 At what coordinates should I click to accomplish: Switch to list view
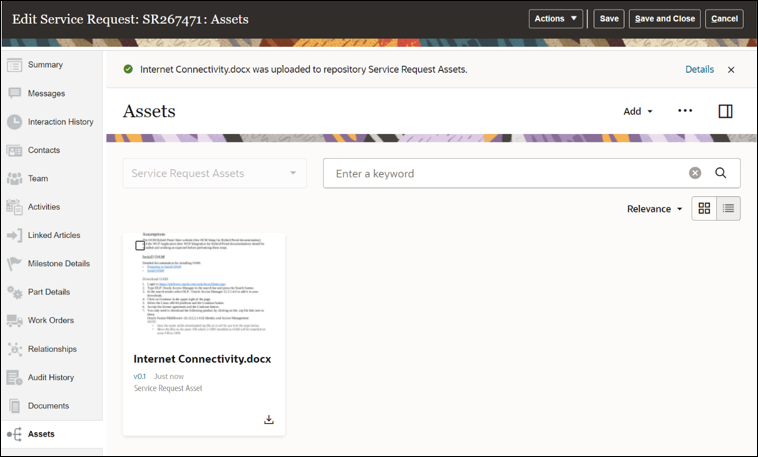point(728,208)
